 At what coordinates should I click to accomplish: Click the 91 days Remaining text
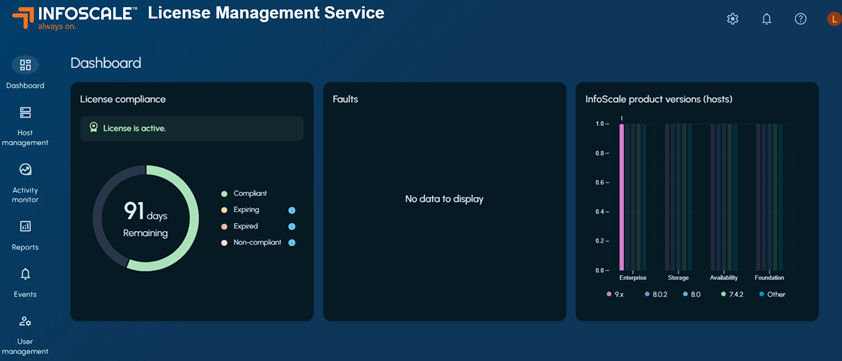click(x=146, y=219)
